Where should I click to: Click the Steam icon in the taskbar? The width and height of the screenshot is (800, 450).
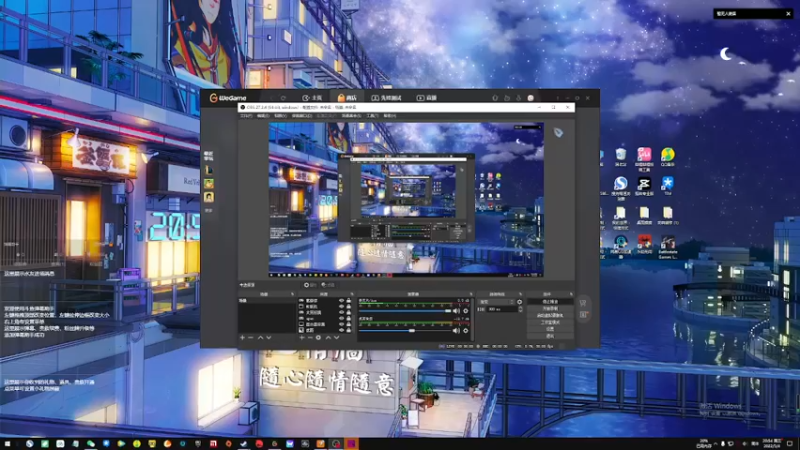(243, 443)
